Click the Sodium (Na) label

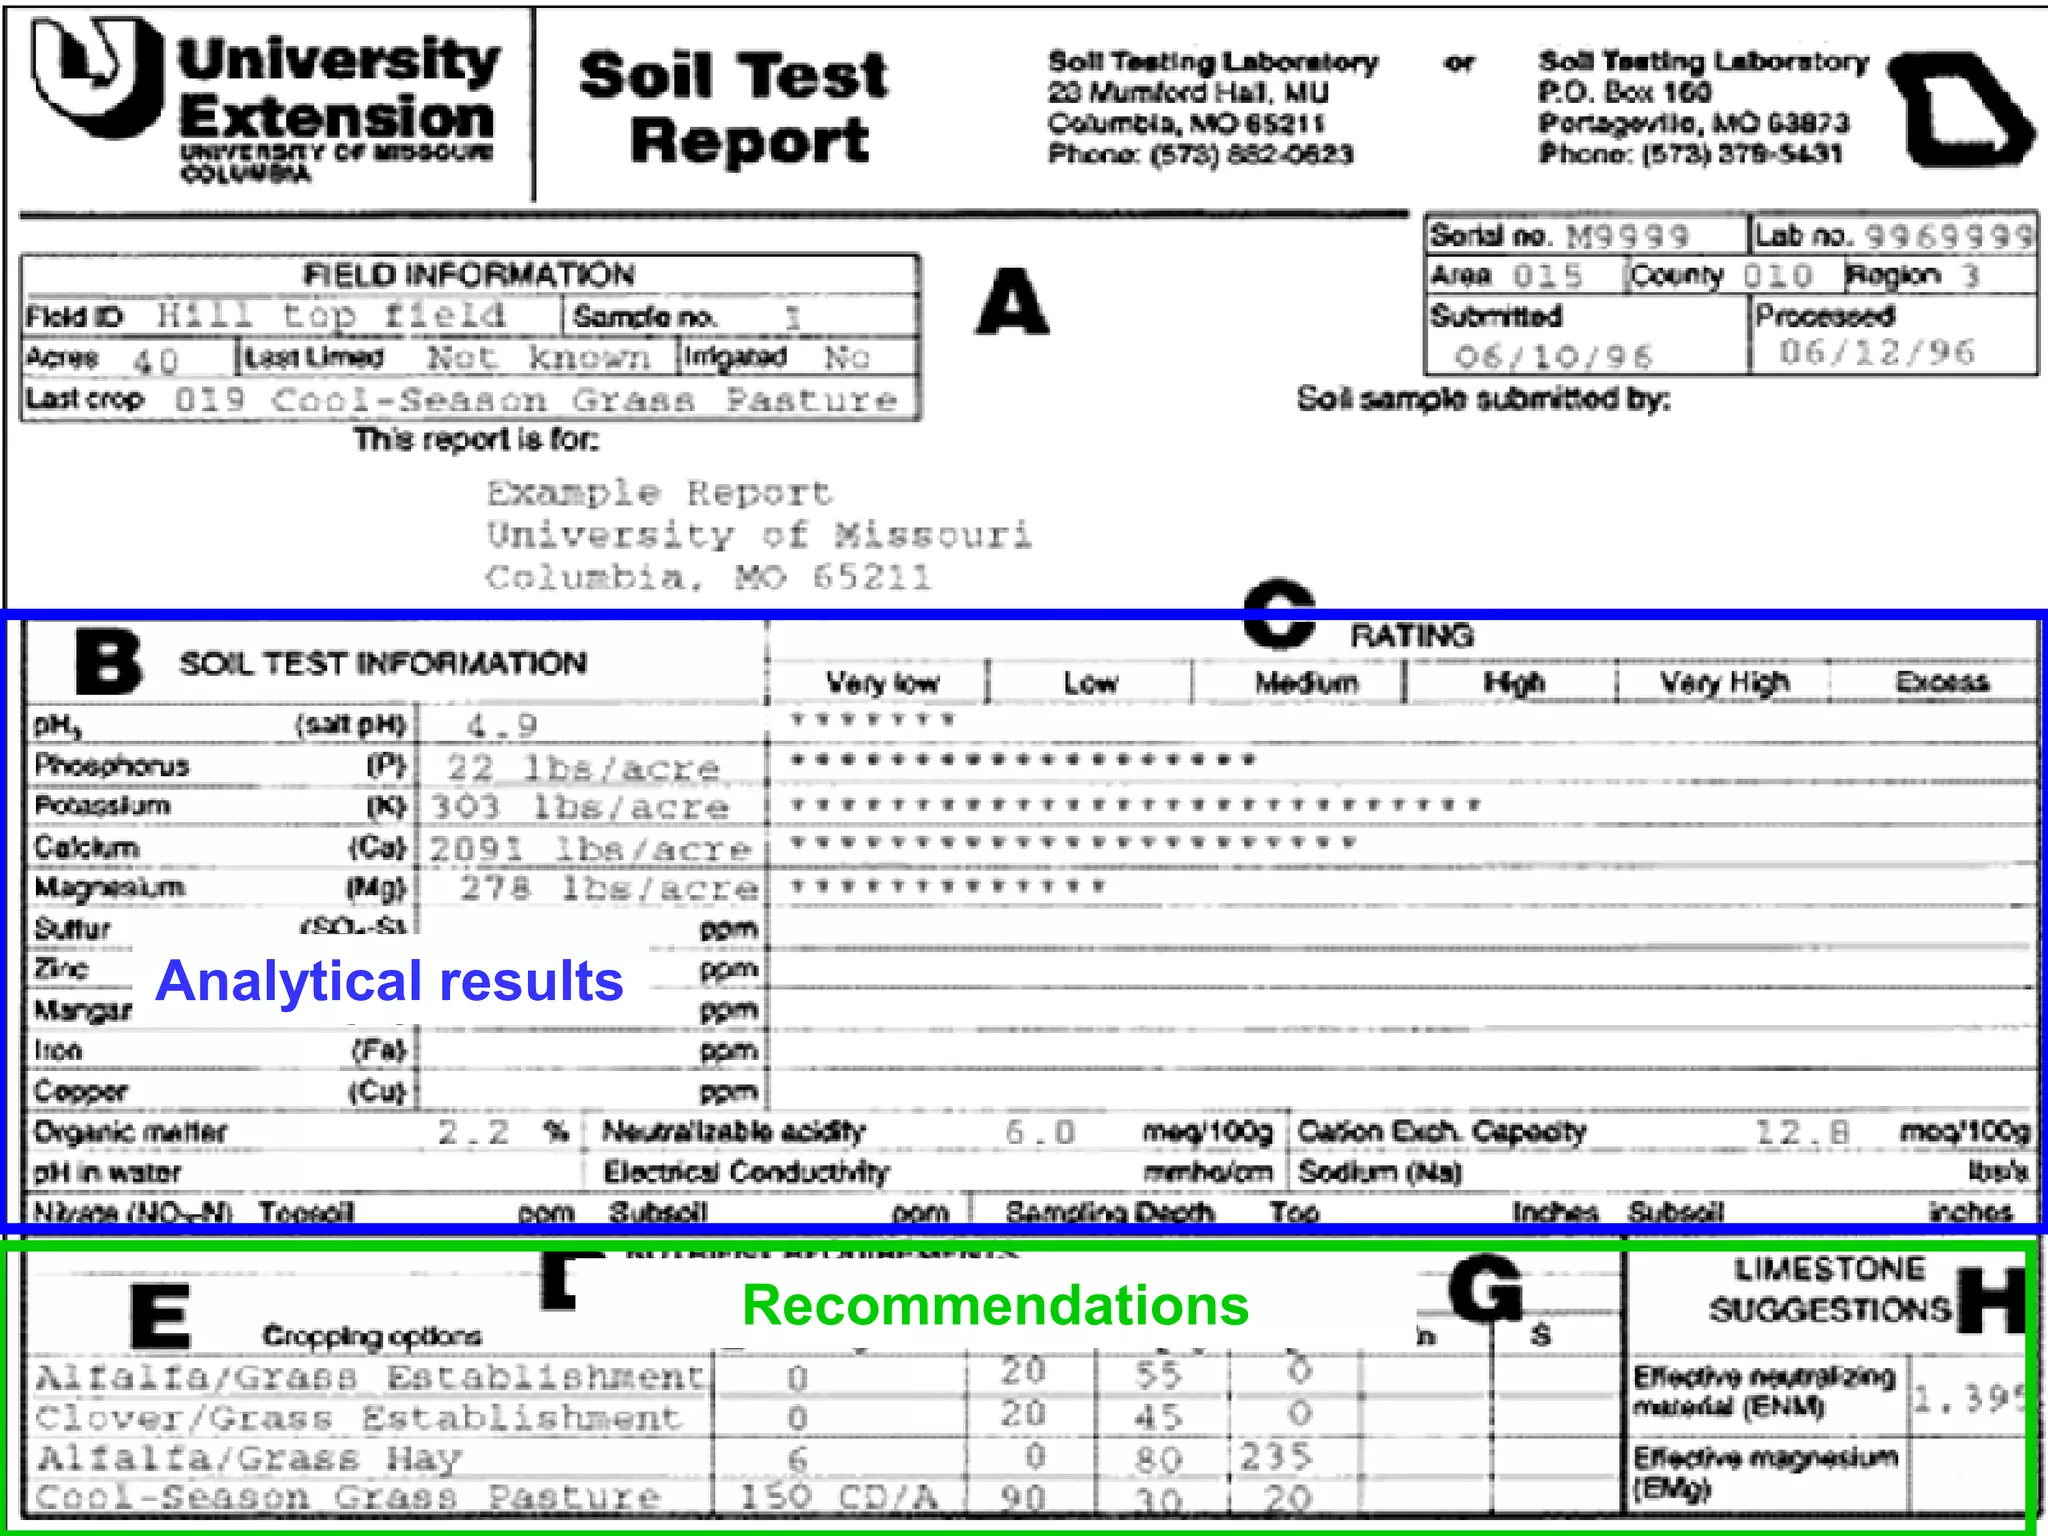1380,1172
